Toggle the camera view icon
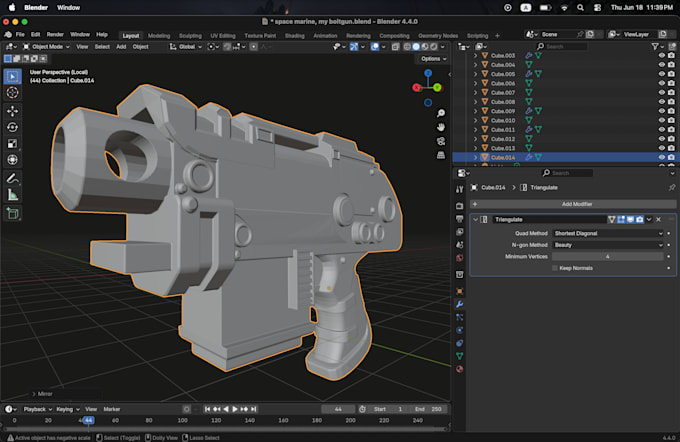 click(x=441, y=141)
